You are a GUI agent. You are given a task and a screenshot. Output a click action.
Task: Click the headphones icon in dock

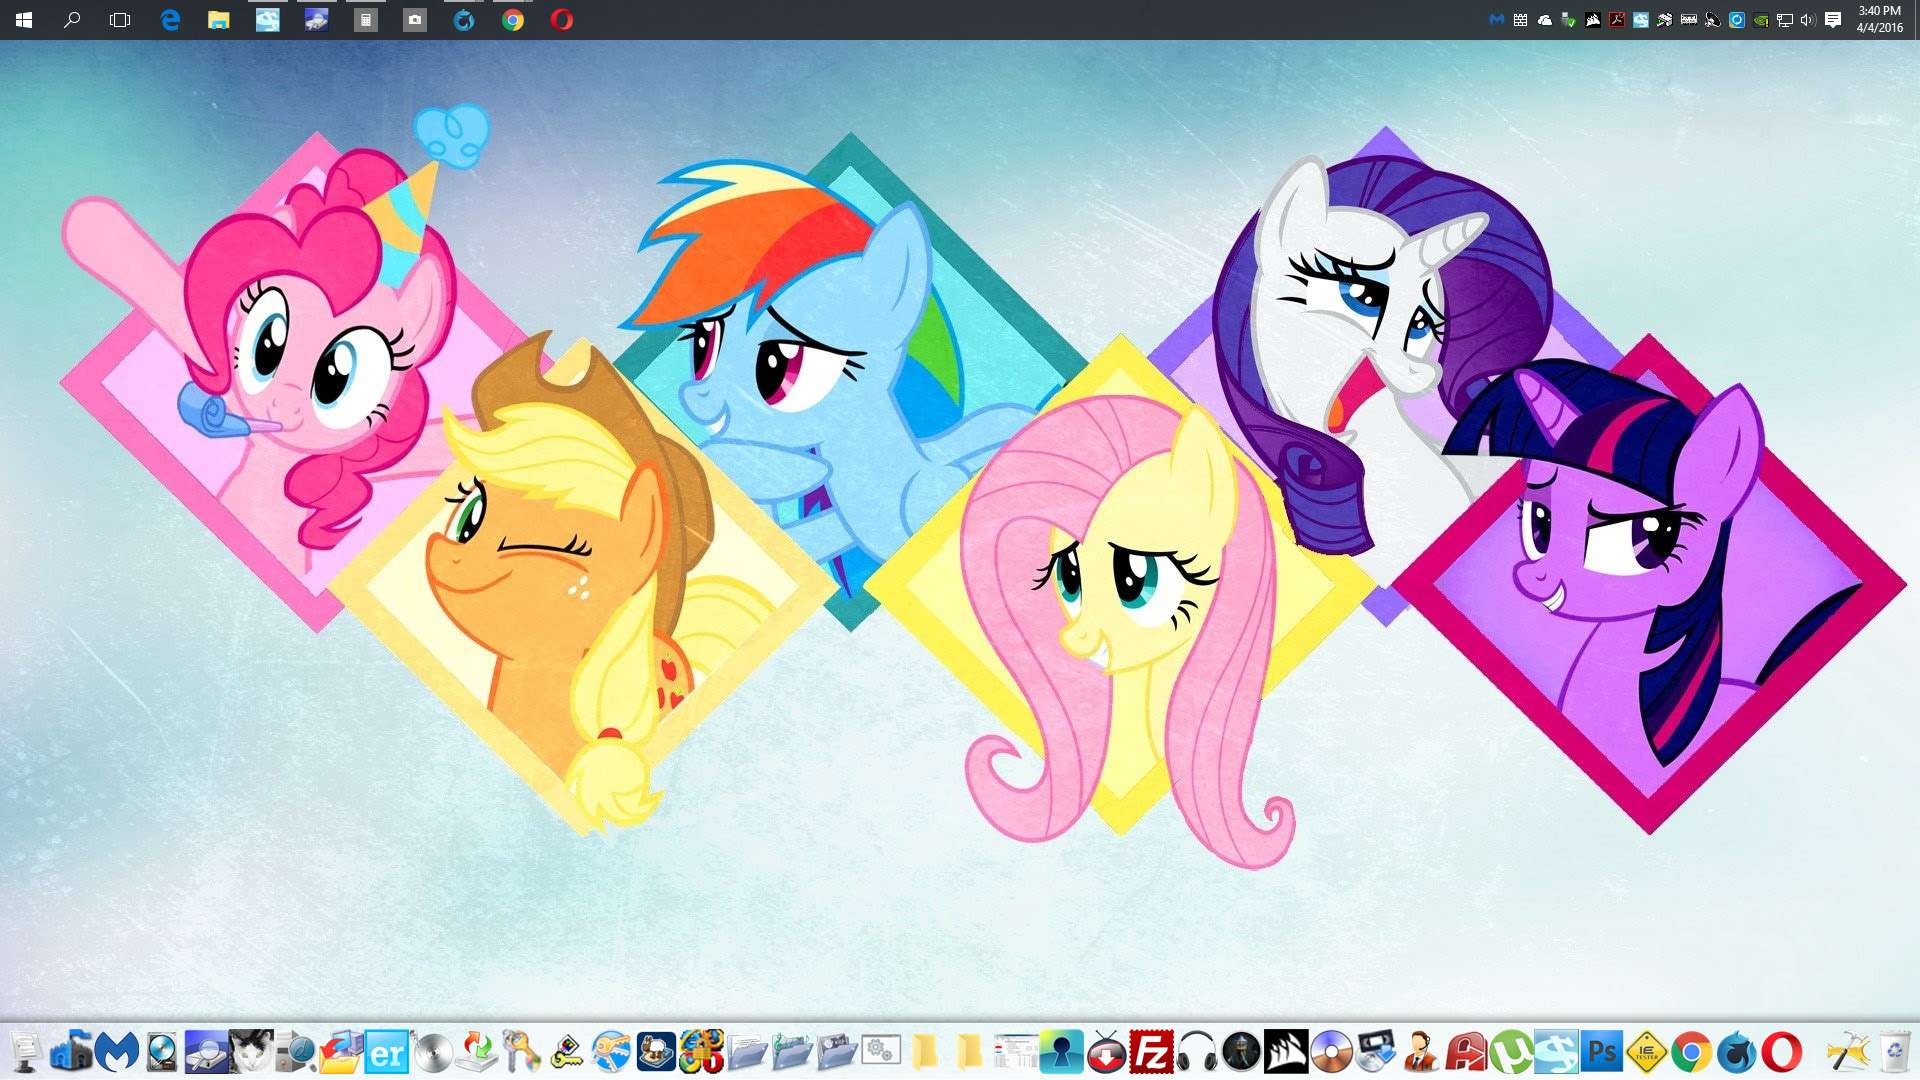1196,1052
